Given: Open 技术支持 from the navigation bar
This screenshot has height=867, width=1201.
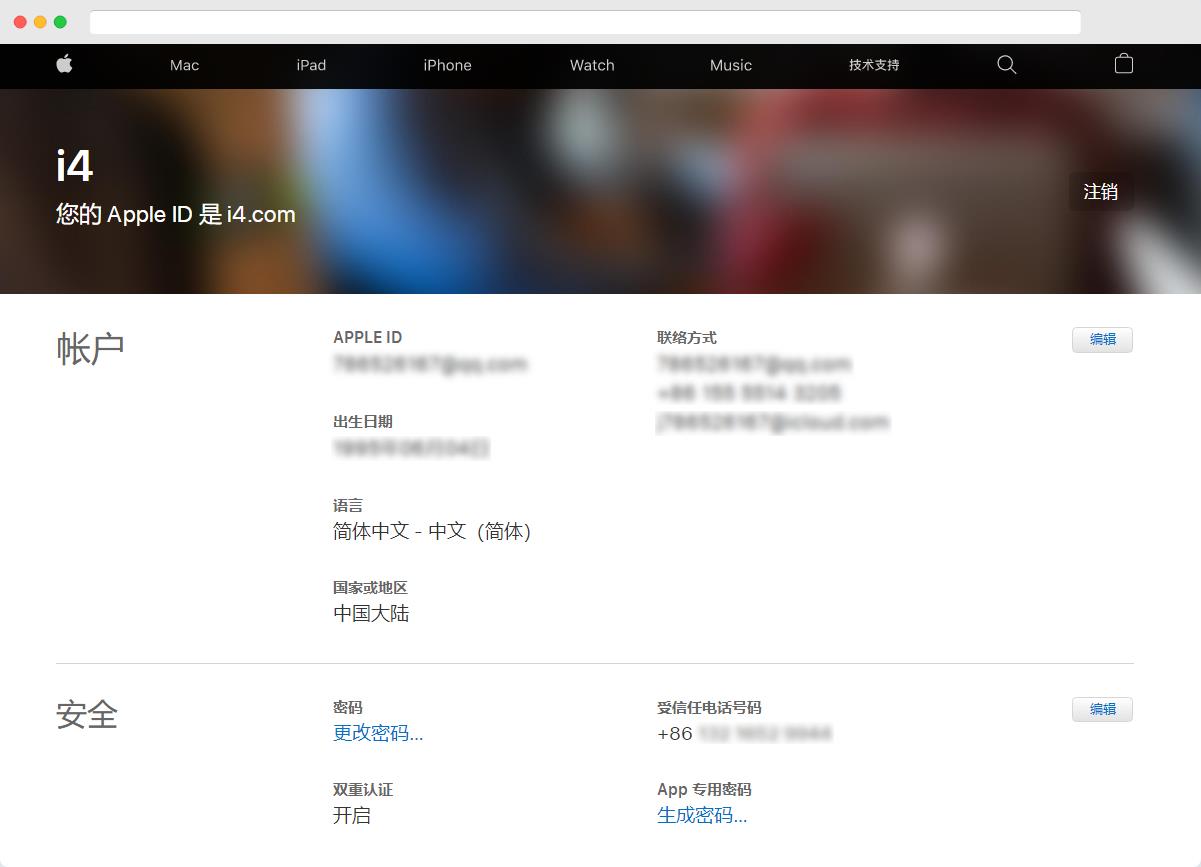Looking at the screenshot, I should 871,65.
